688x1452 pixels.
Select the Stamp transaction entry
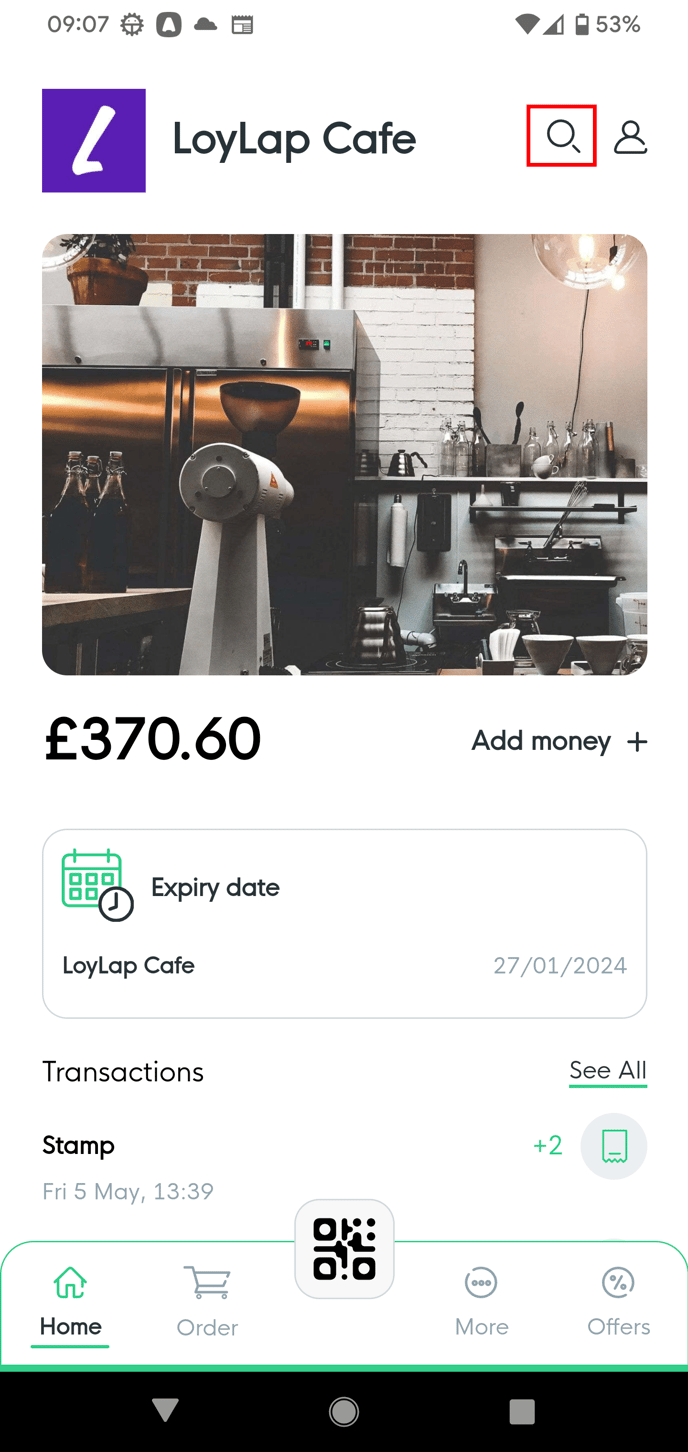click(79, 1146)
